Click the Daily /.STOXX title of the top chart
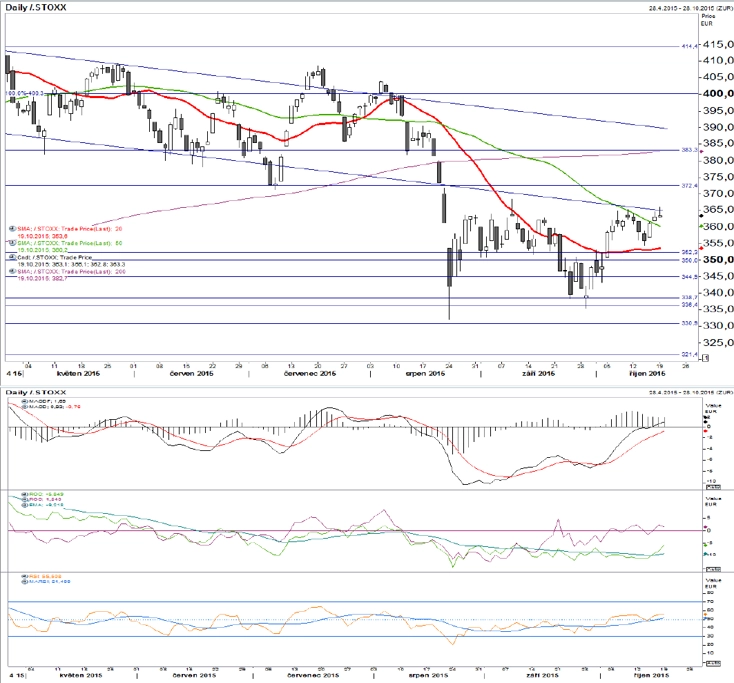The height and width of the screenshot is (683, 734). [x=36, y=7]
